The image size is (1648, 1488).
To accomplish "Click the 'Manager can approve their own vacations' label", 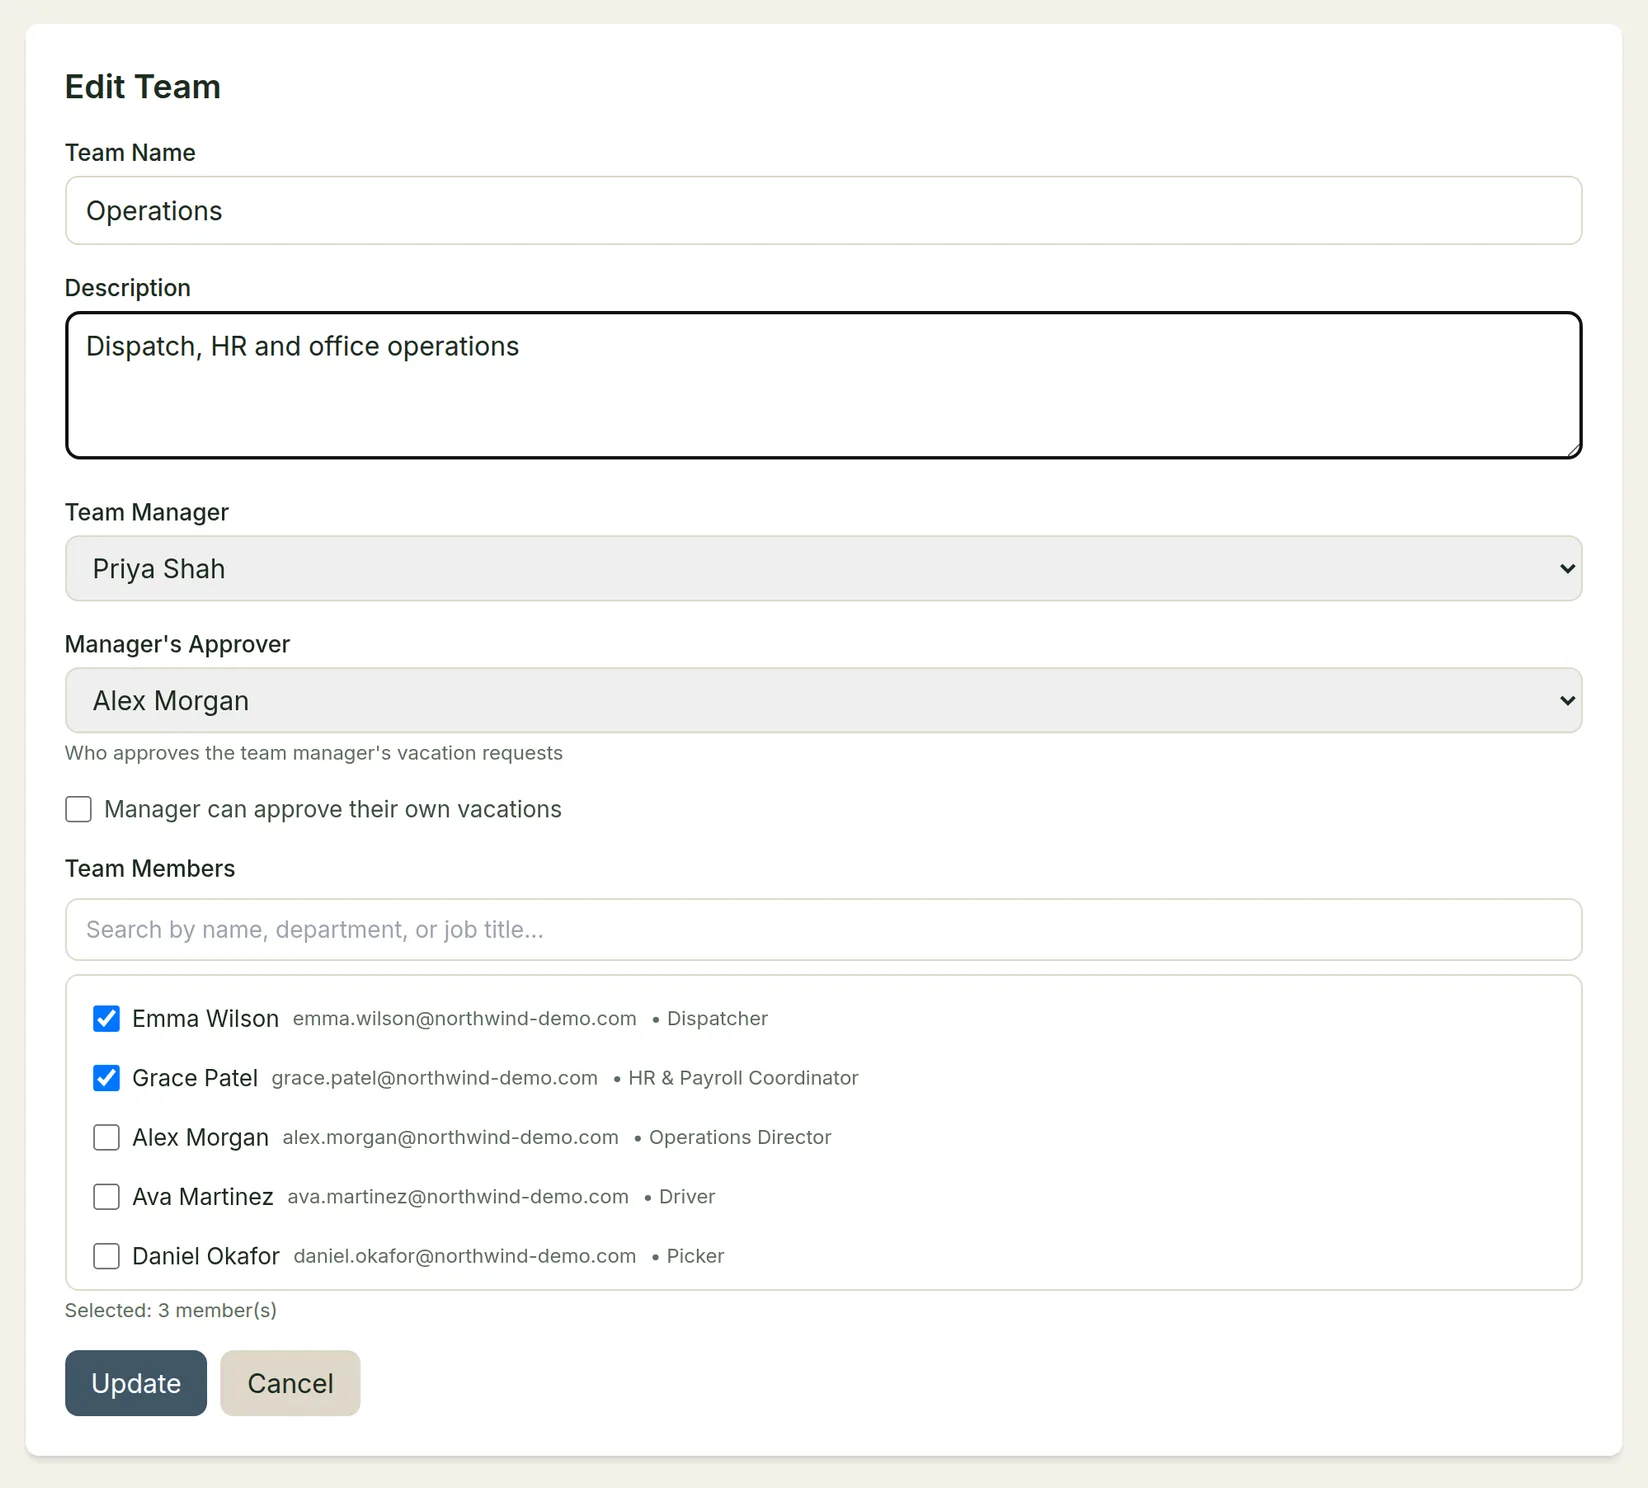I will click(x=333, y=809).
